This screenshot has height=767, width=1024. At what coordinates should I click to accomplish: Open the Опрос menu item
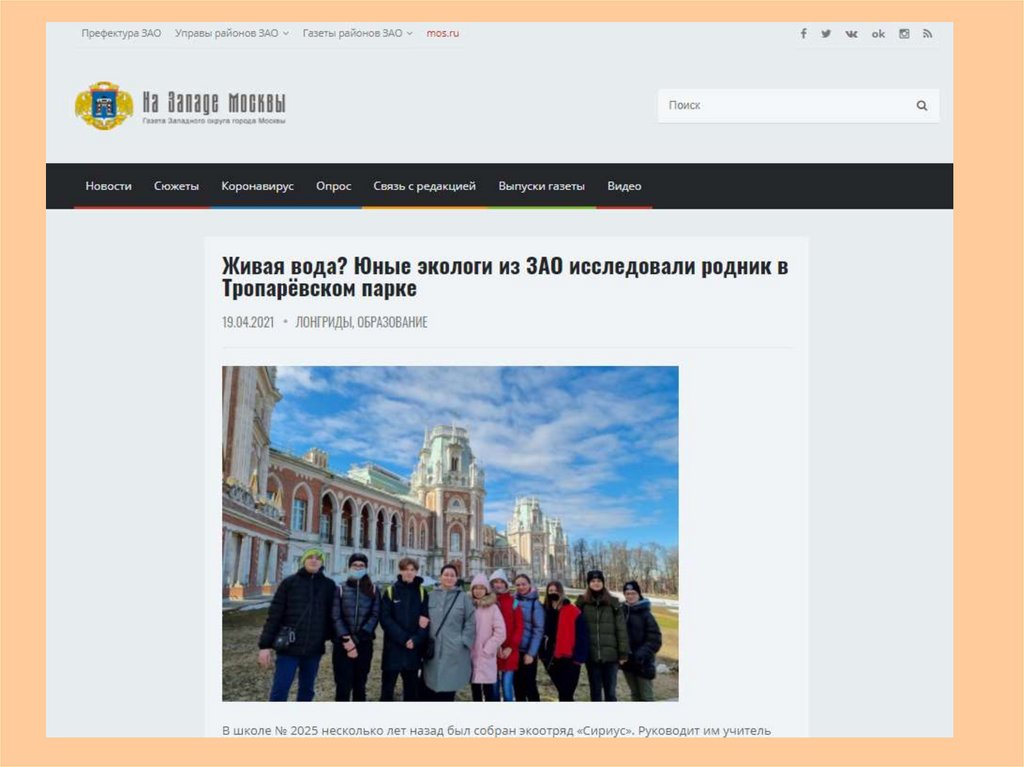pyautogui.click(x=334, y=186)
